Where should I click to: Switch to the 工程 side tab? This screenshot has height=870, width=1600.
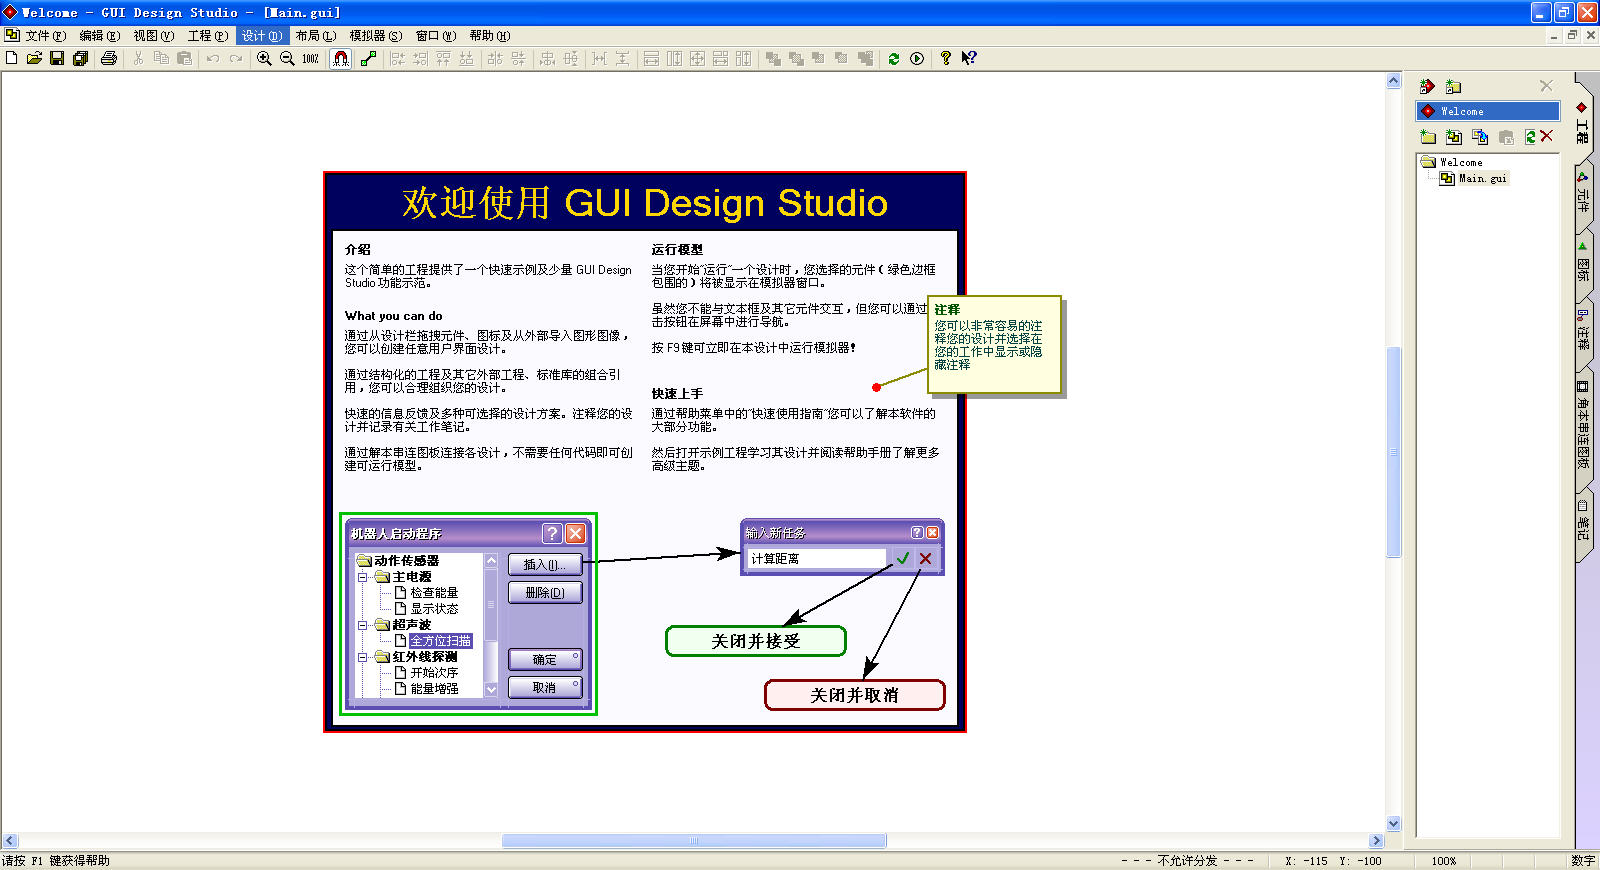(x=1582, y=122)
